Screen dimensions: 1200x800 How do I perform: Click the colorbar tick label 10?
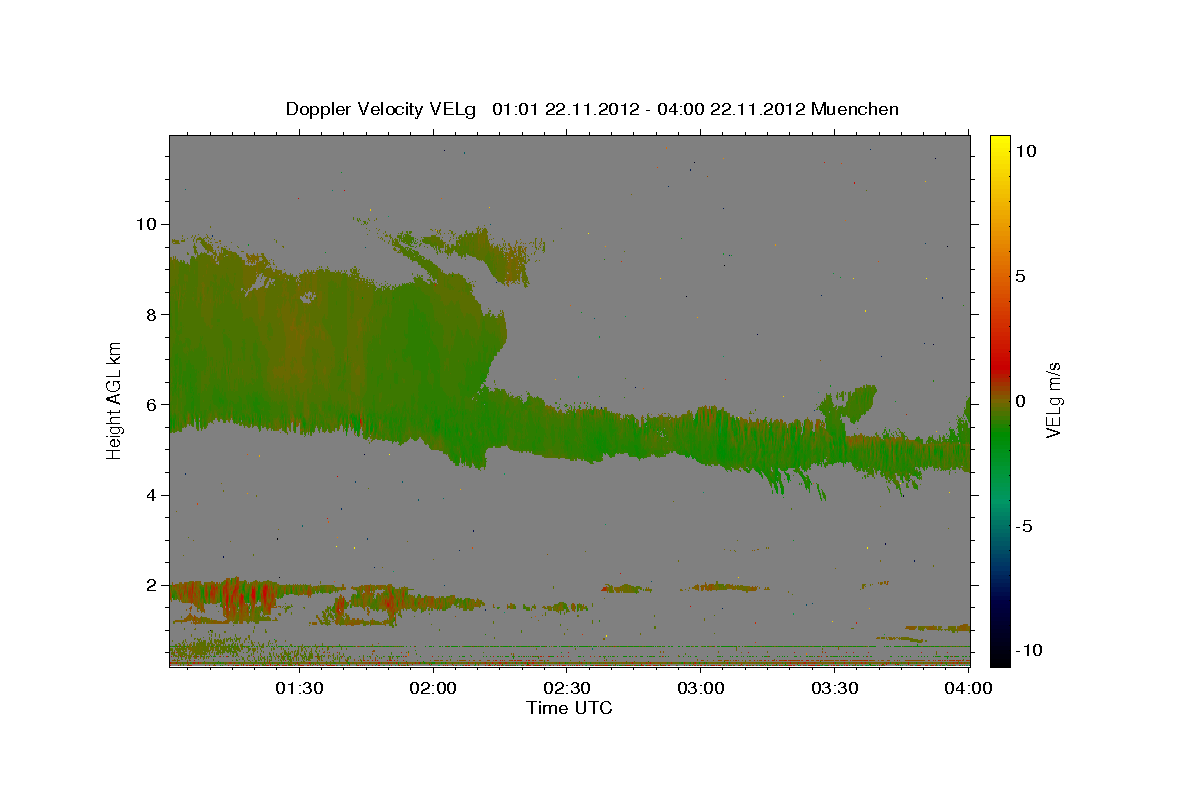[1025, 150]
